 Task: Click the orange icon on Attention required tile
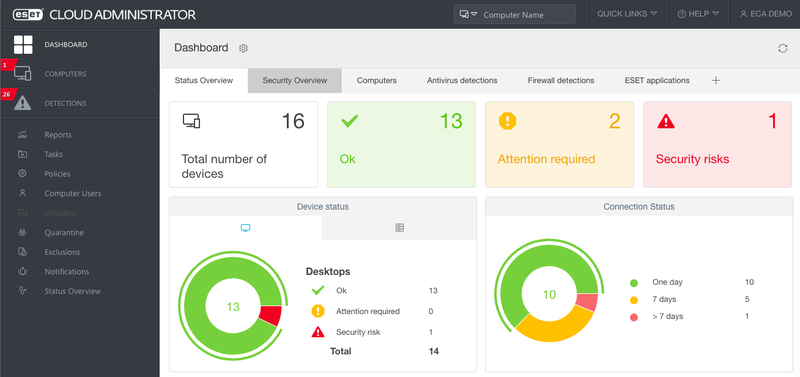pyautogui.click(x=508, y=121)
